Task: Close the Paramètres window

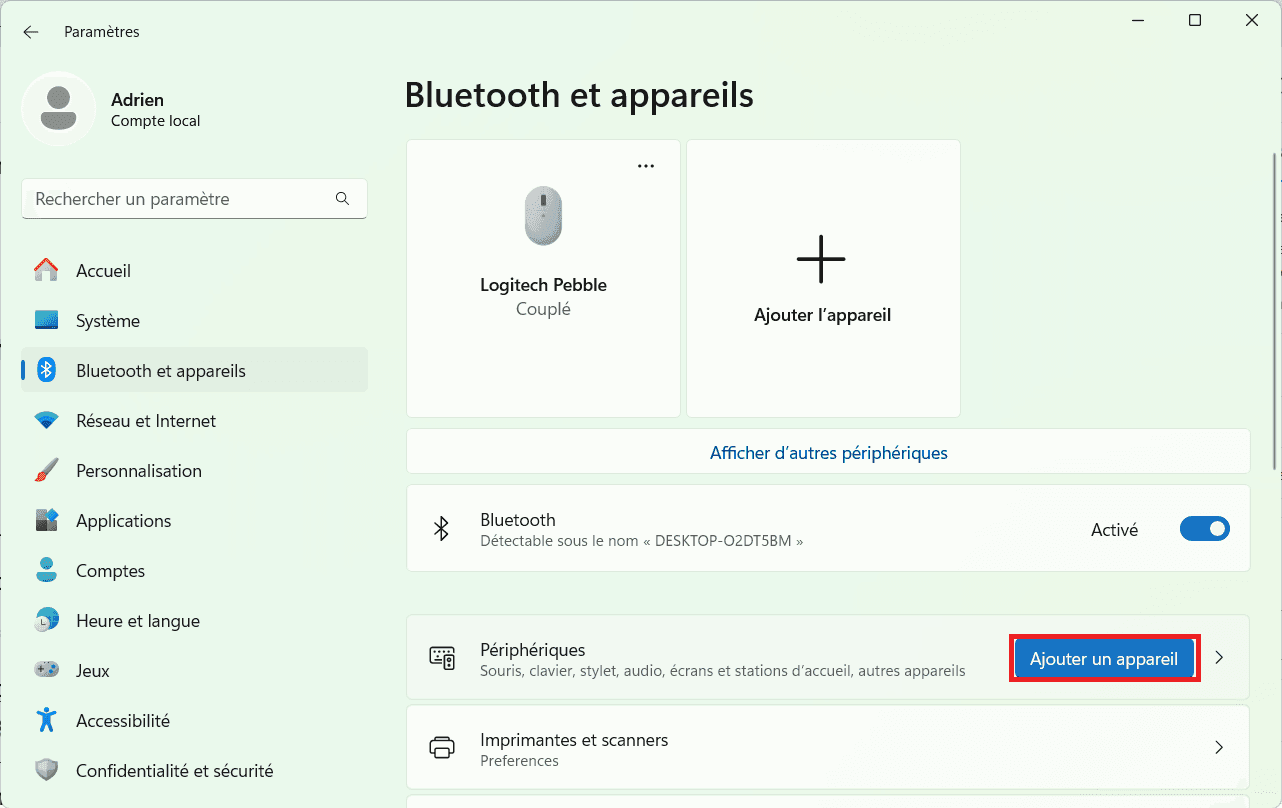Action: (1252, 21)
